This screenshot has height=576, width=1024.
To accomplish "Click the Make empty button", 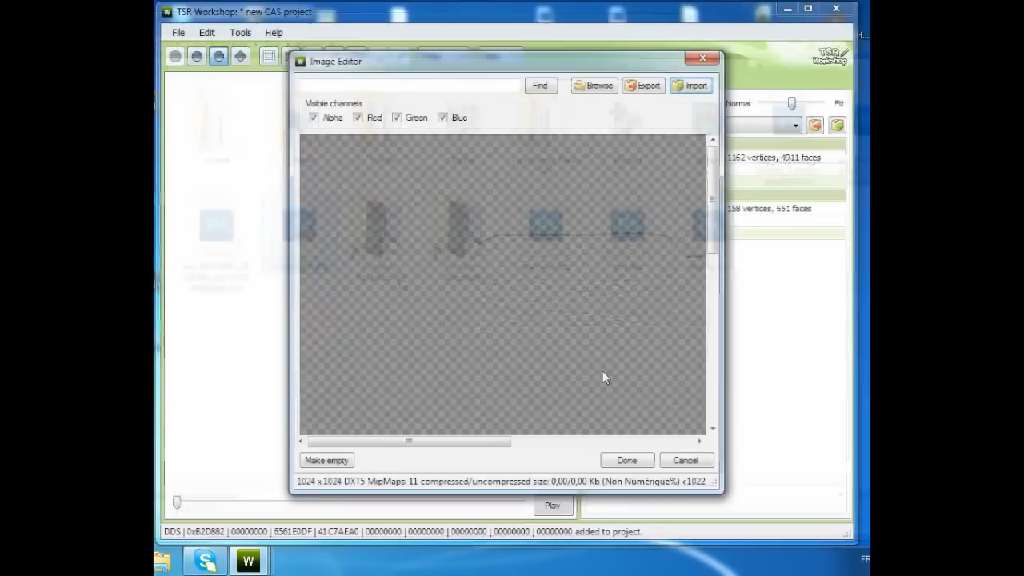I will [x=326, y=460].
